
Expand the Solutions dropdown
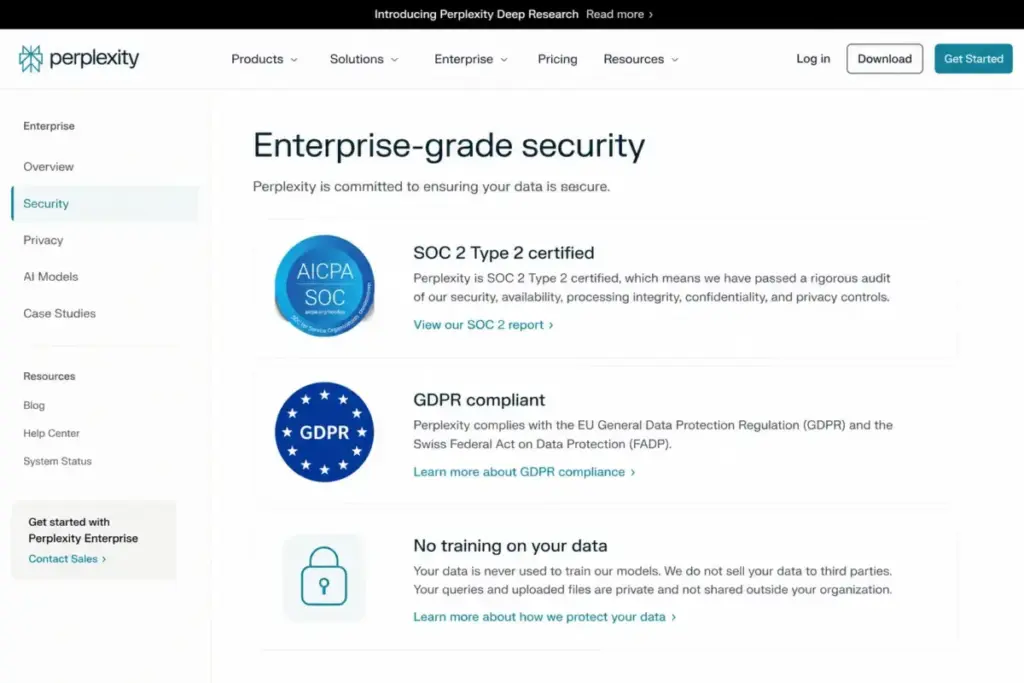364,59
